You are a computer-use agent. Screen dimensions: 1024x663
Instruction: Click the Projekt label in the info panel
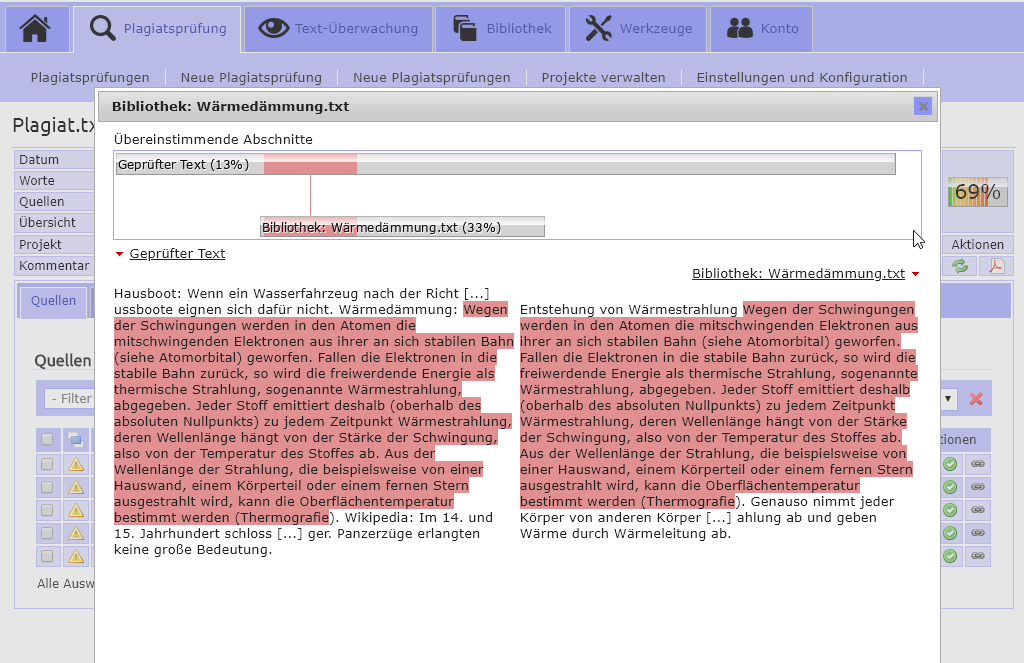tap(40, 244)
